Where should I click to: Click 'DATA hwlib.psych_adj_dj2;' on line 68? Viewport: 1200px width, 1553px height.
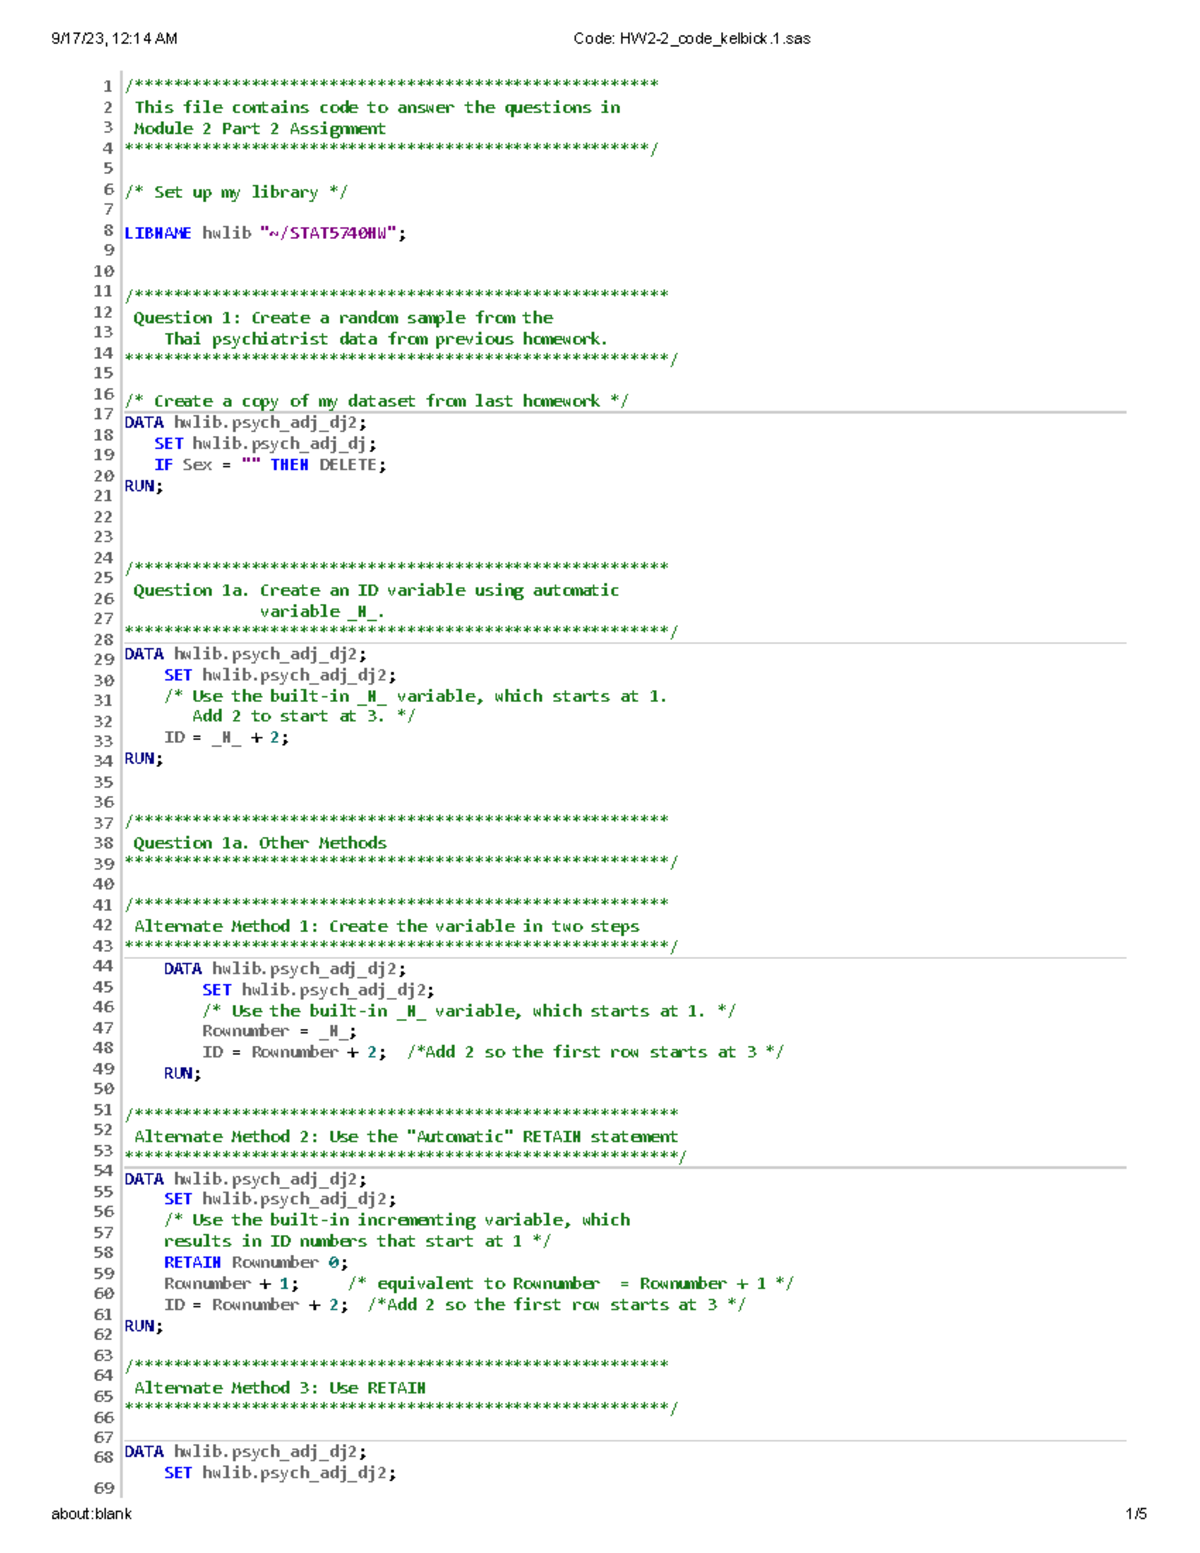point(245,1451)
